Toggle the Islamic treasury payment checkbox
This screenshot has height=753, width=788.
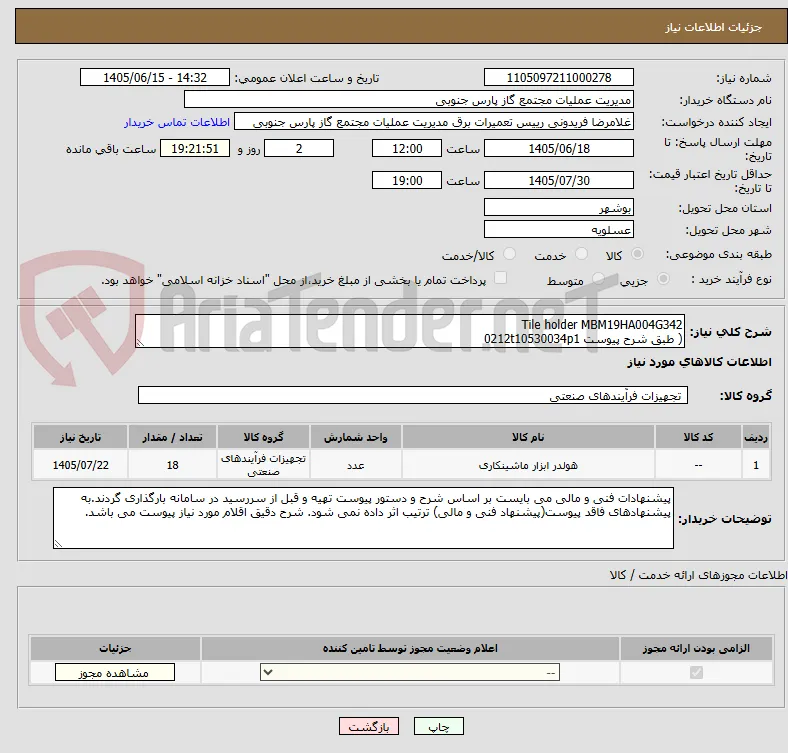(501, 278)
